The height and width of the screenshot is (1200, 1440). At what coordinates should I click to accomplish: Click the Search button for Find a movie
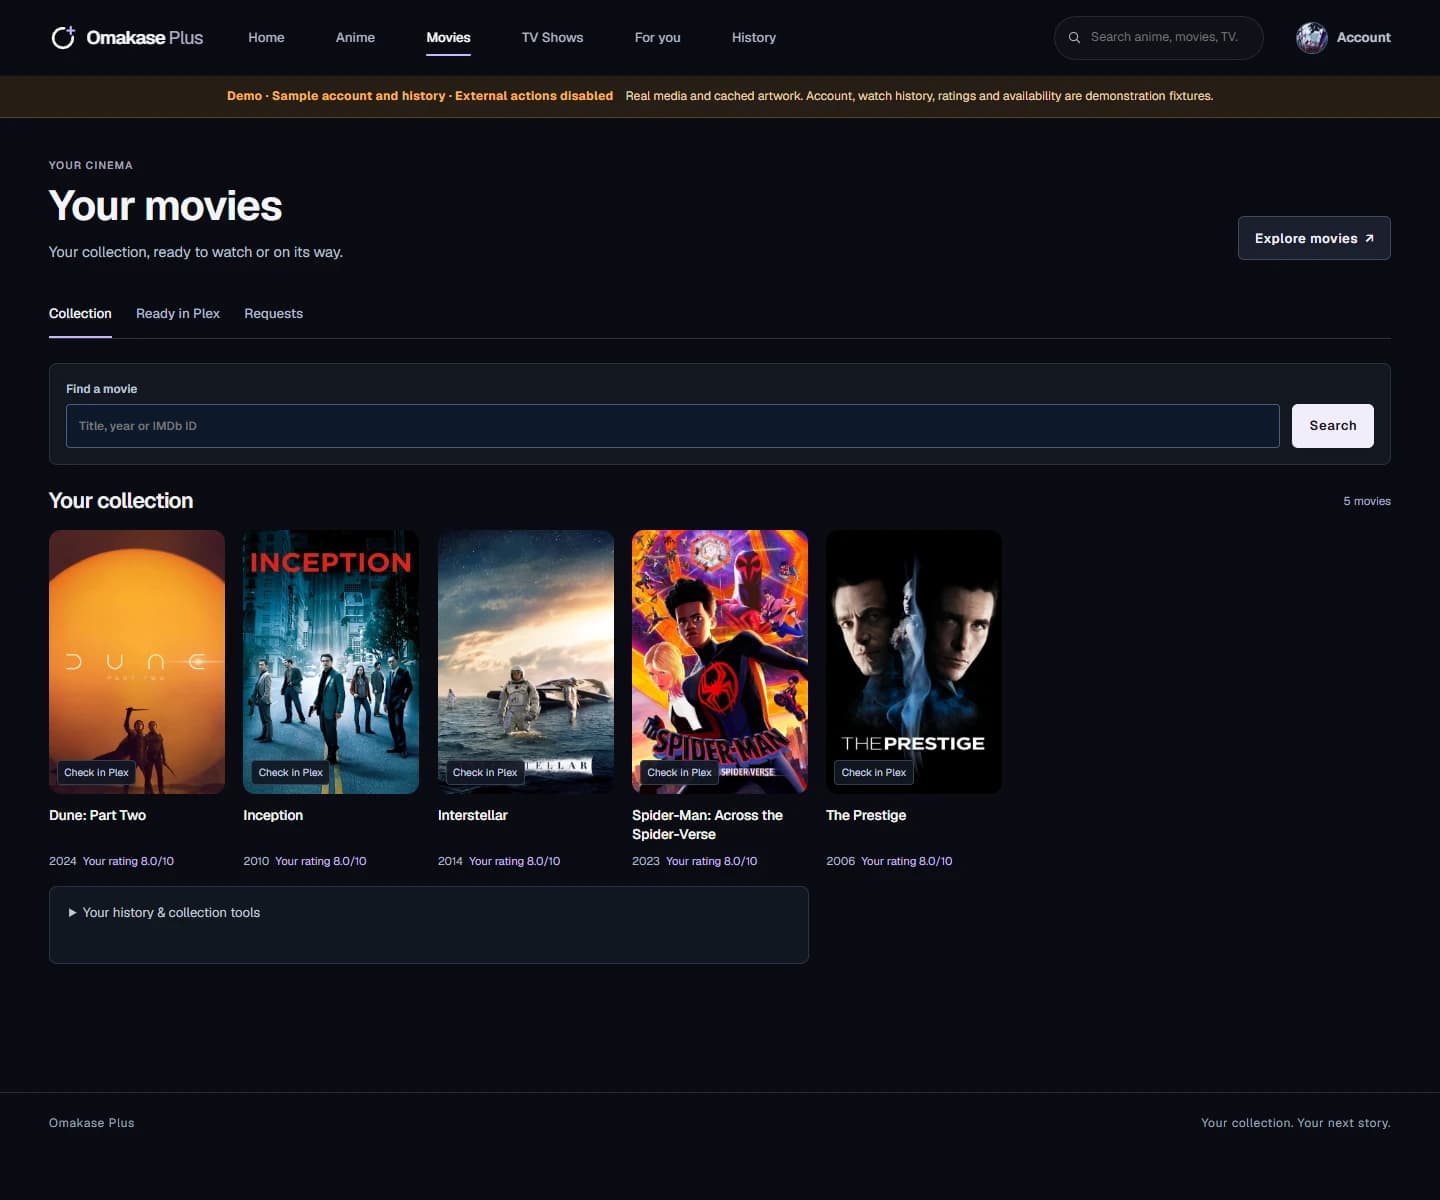coord(1332,426)
